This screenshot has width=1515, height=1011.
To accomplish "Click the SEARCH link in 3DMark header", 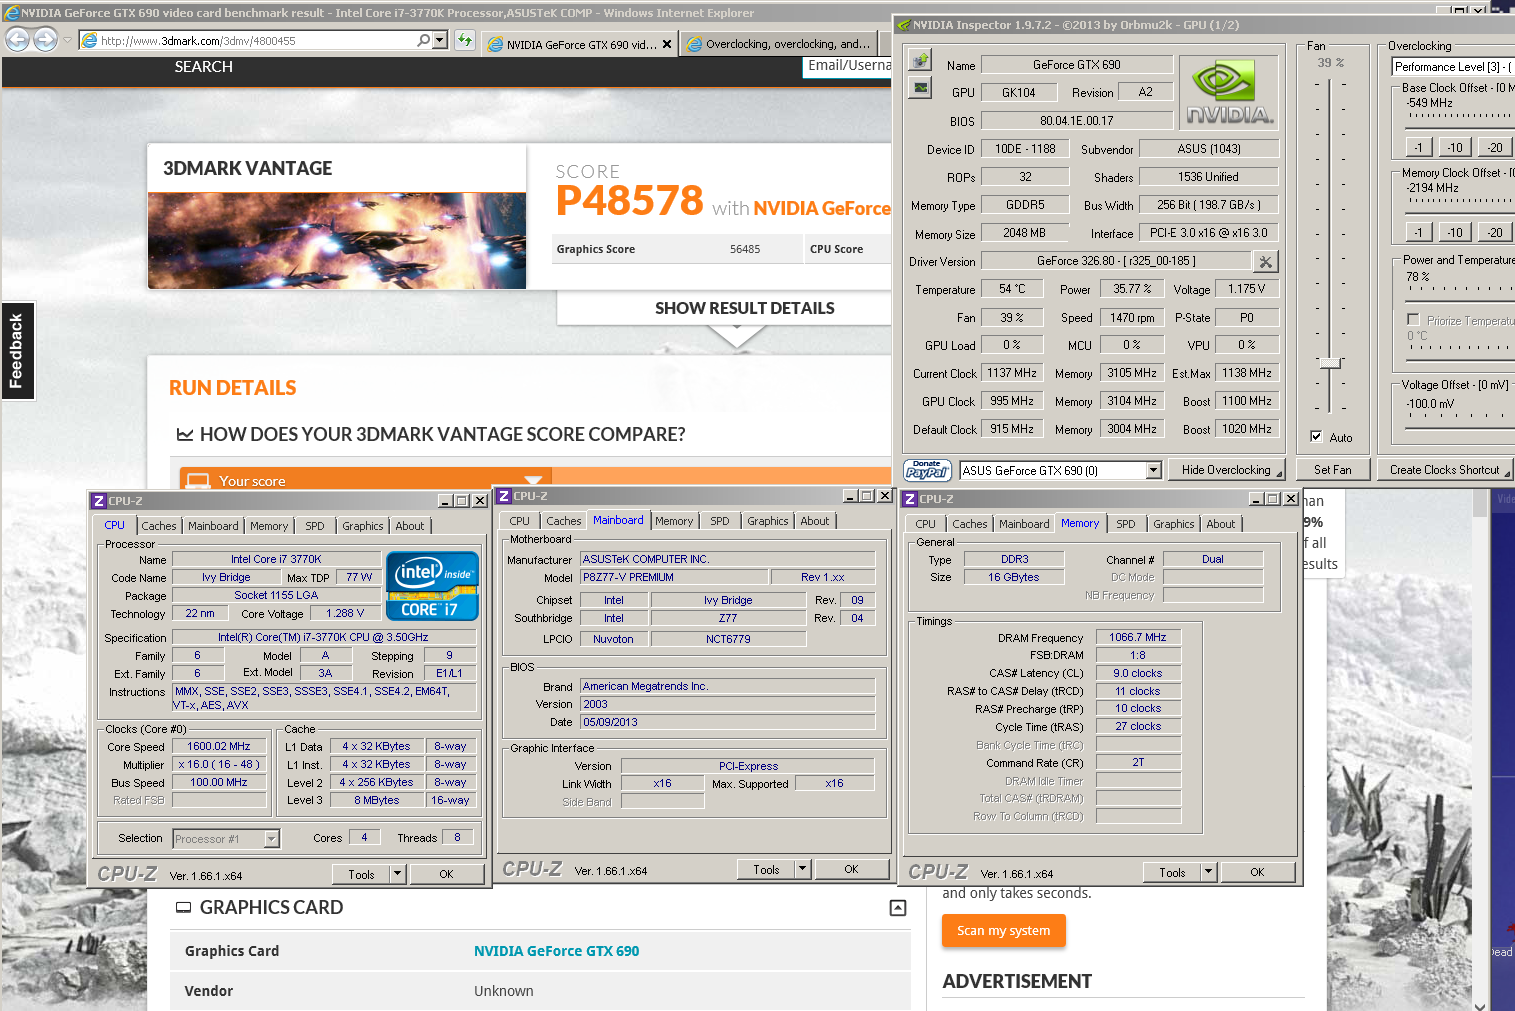I will [x=203, y=67].
